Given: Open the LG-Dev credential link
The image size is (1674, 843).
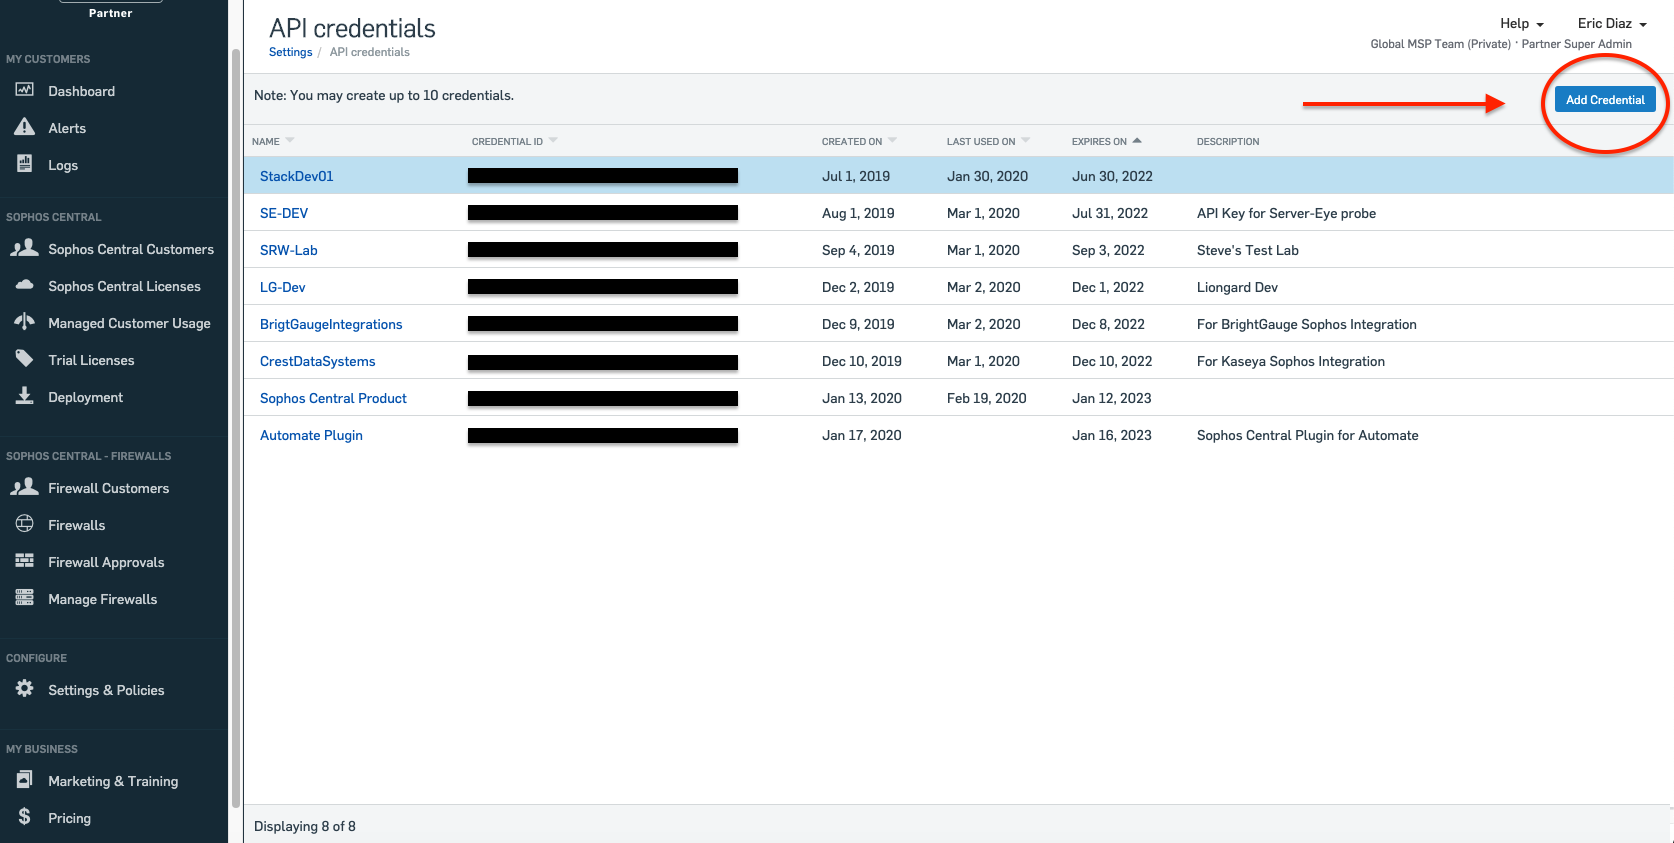Looking at the screenshot, I should [282, 287].
